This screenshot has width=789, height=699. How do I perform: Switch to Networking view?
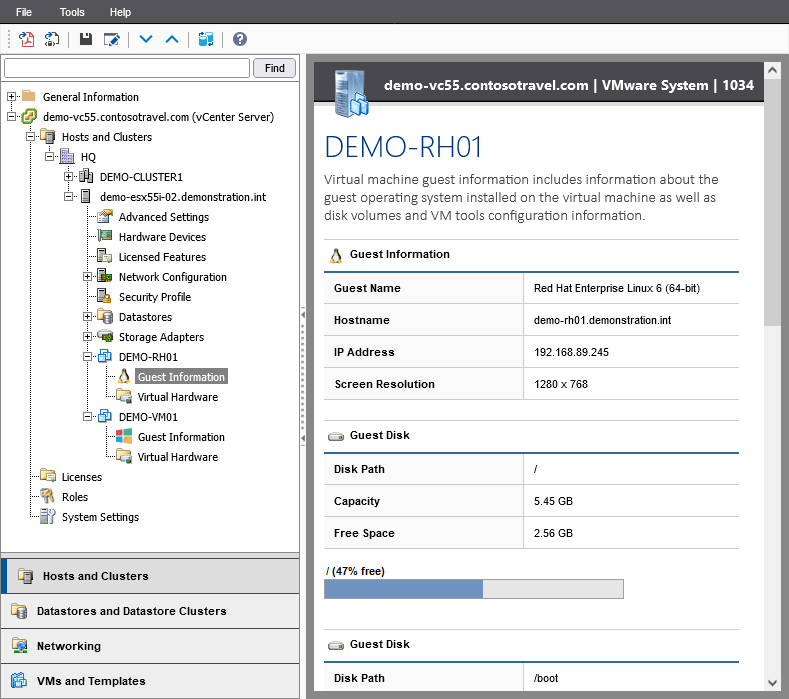[x=150, y=646]
